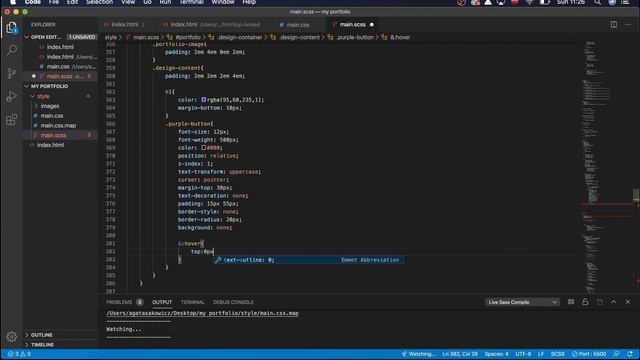
Task: Open the rgba color swatch on line 363
Action: click(204, 100)
